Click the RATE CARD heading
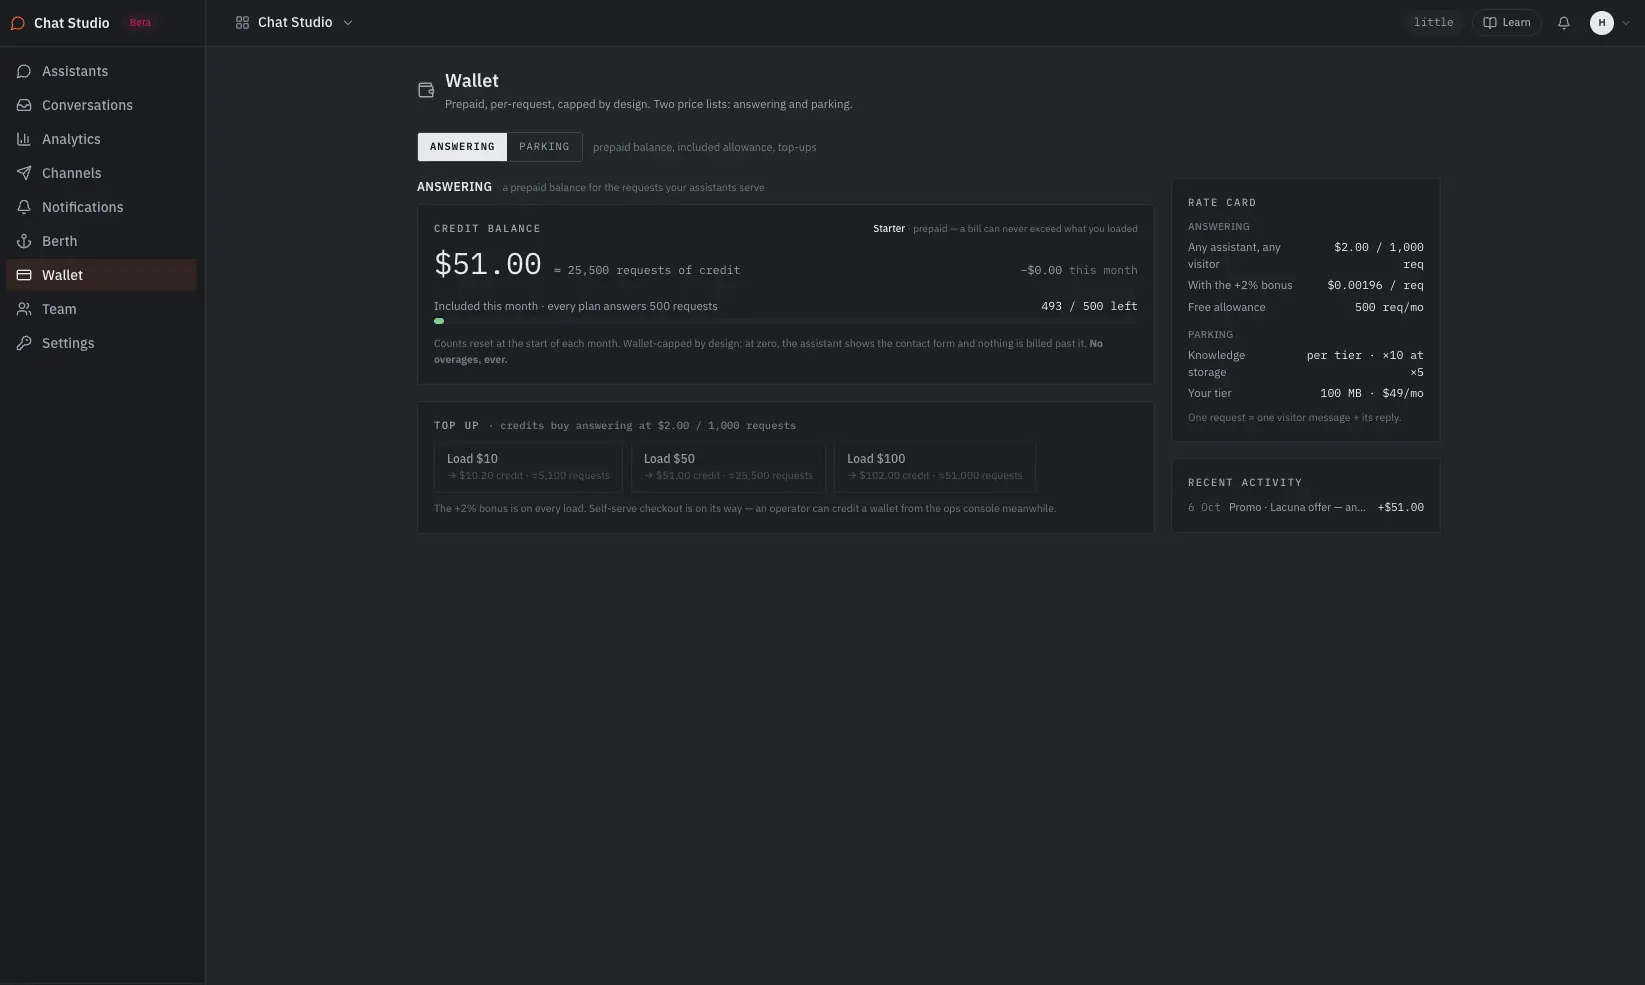1645x985 pixels. [1222, 202]
